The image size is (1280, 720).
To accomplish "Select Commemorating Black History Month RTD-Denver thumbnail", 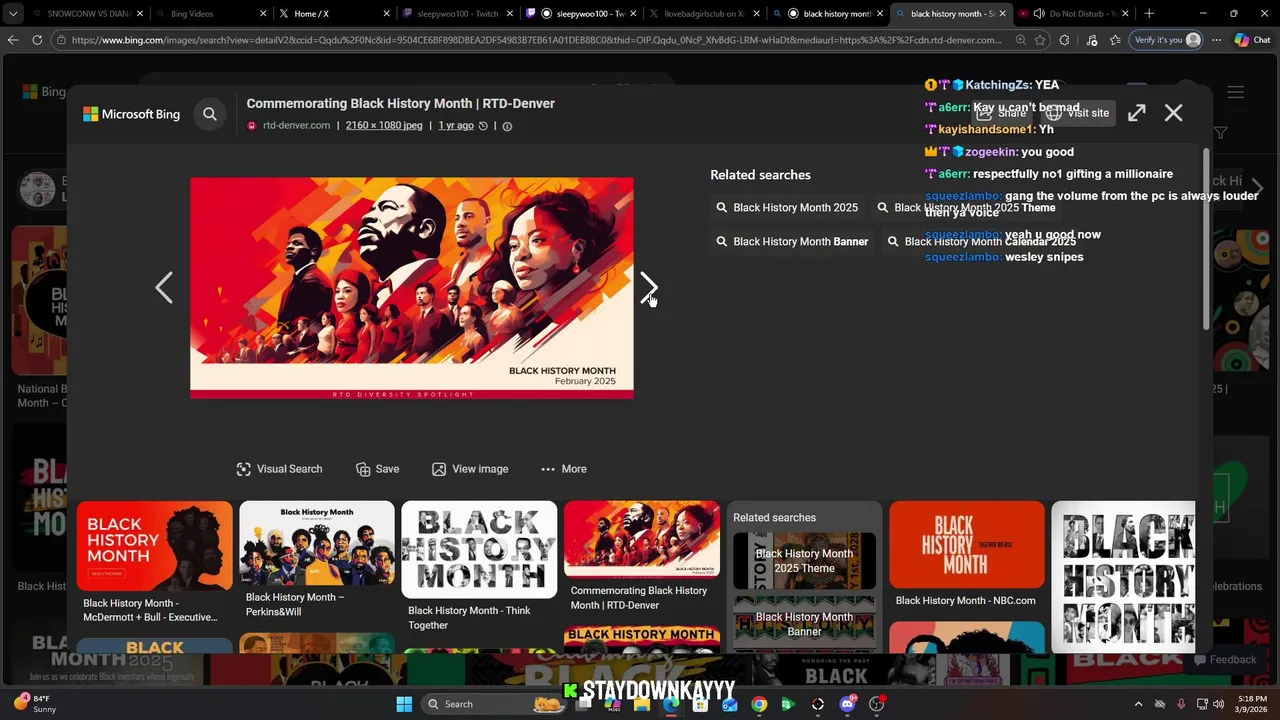I will 641,539.
